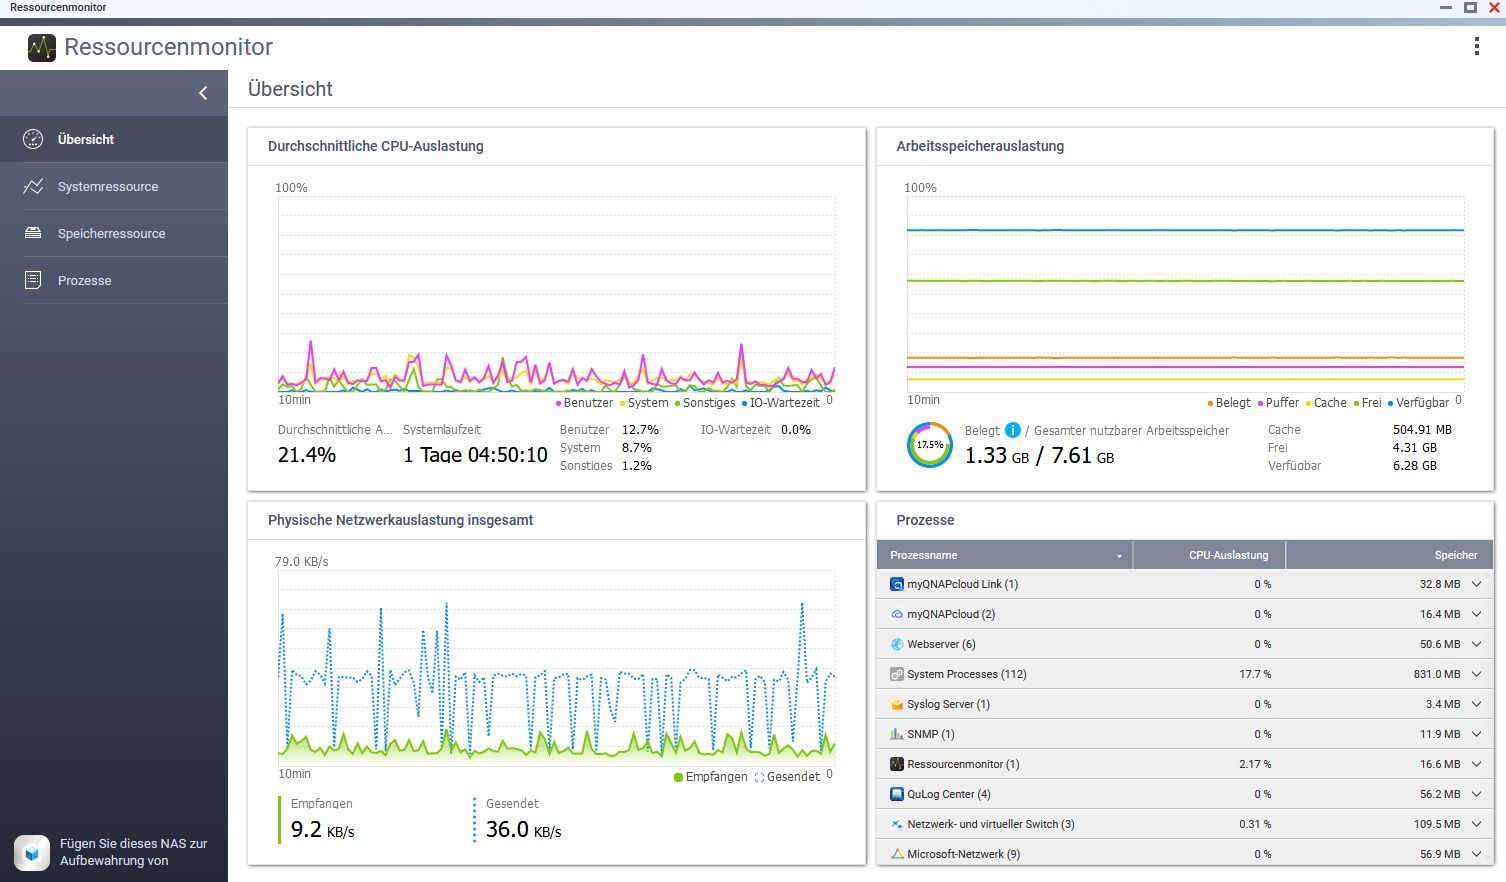Click the Speicherressource drive icon
The width and height of the screenshot is (1506, 882).
33,233
